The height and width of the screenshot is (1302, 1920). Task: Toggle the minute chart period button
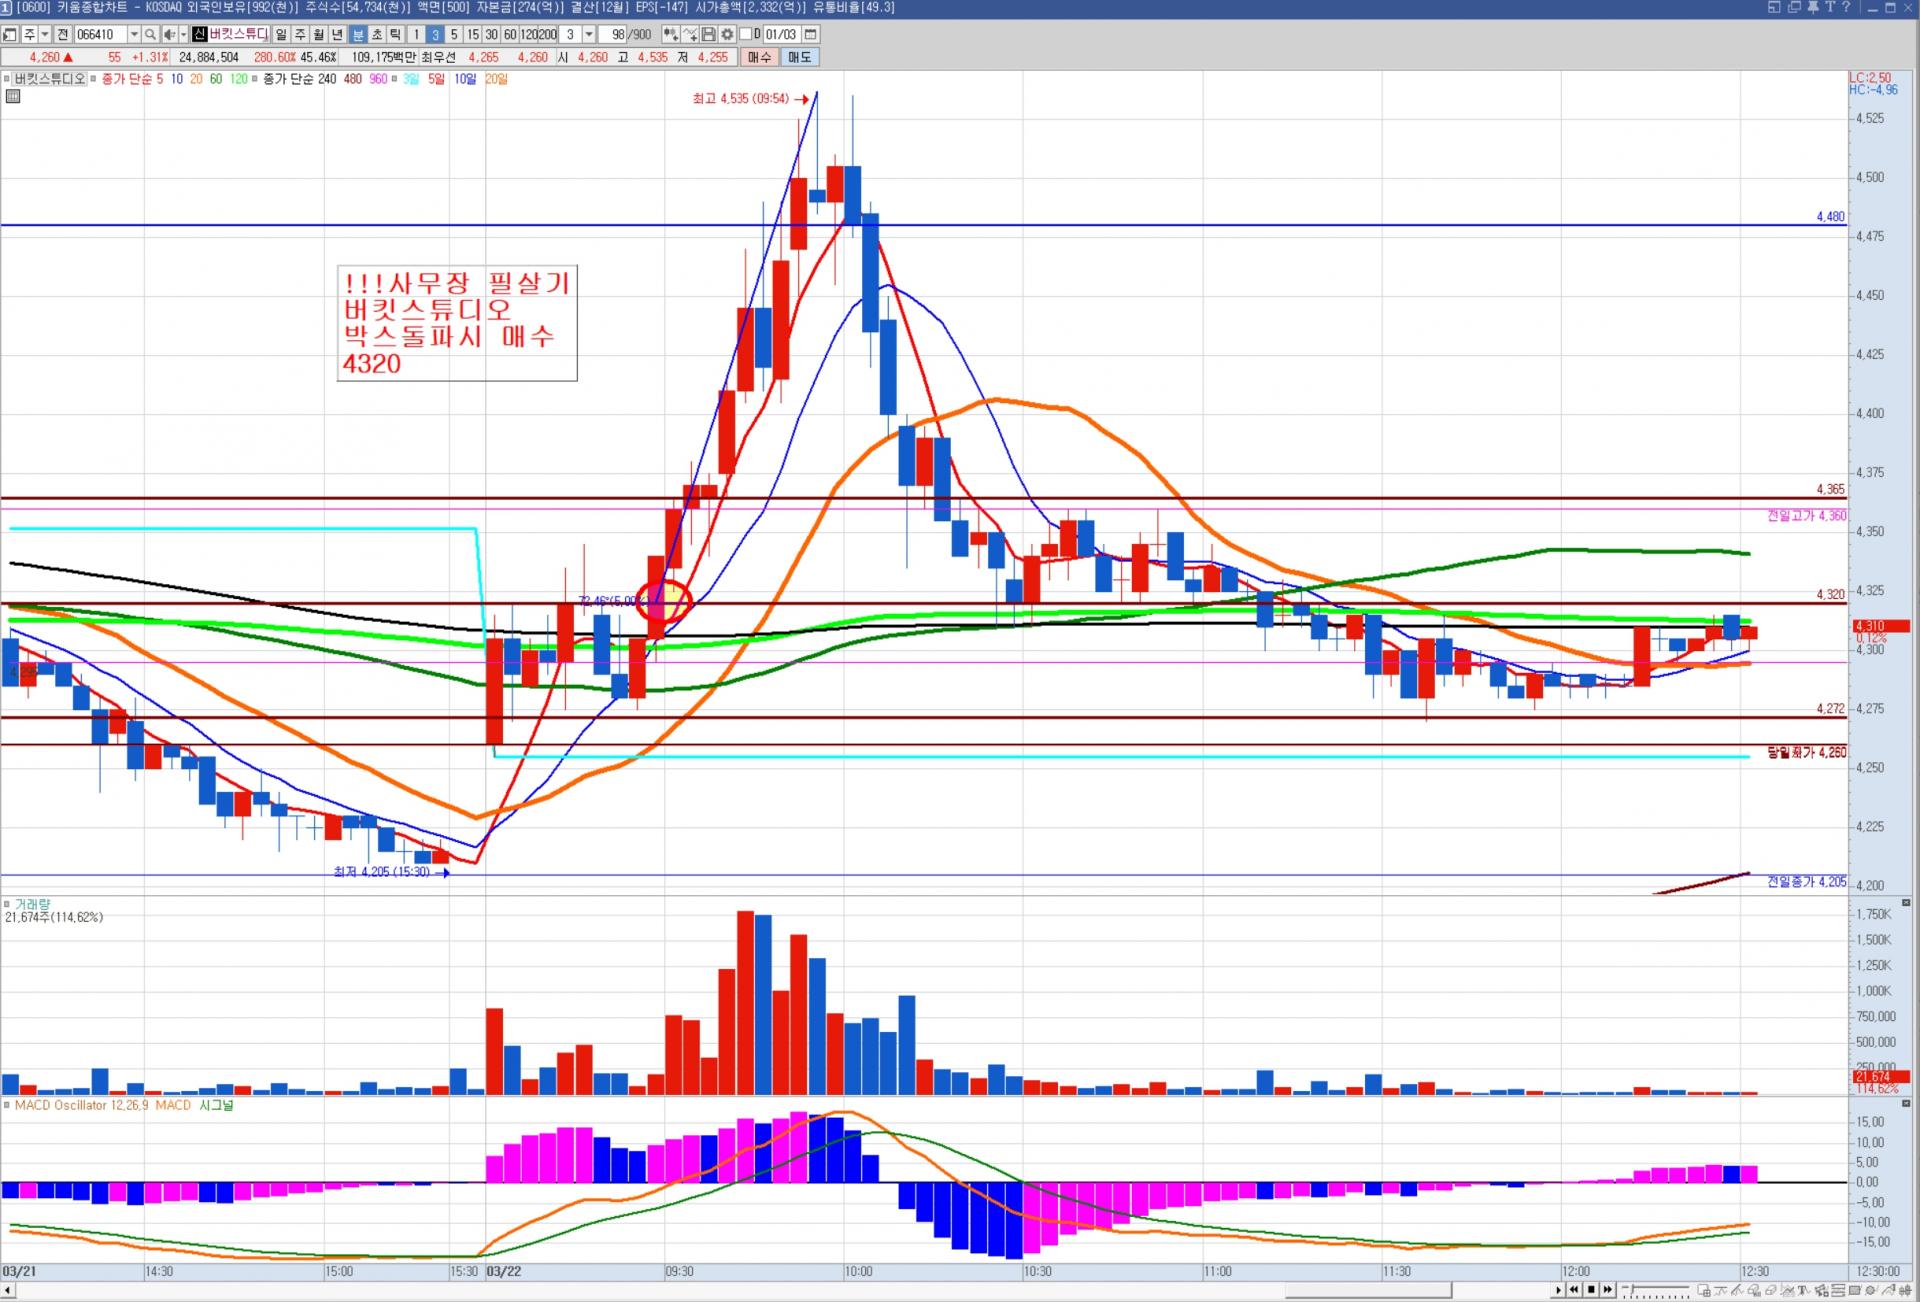[358, 34]
